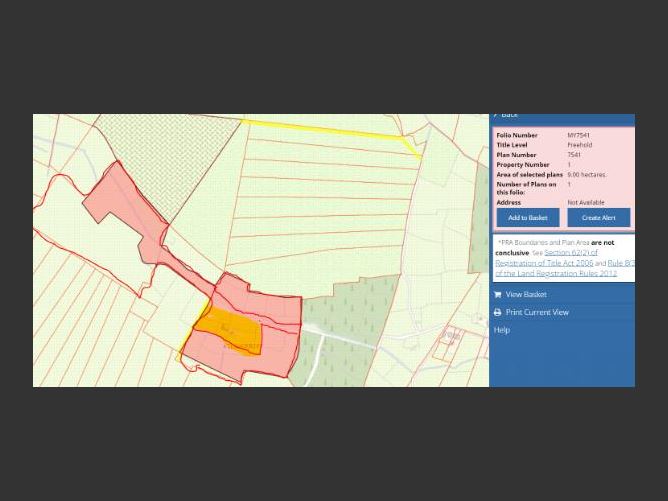The height and width of the screenshot is (501, 668).
Task: Click the folio number value MY7541
Action: pyautogui.click(x=578, y=135)
